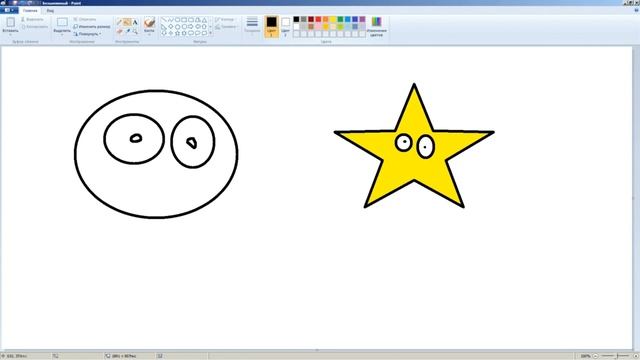
Task: Select the Pencil tool
Action: [x=119, y=22]
